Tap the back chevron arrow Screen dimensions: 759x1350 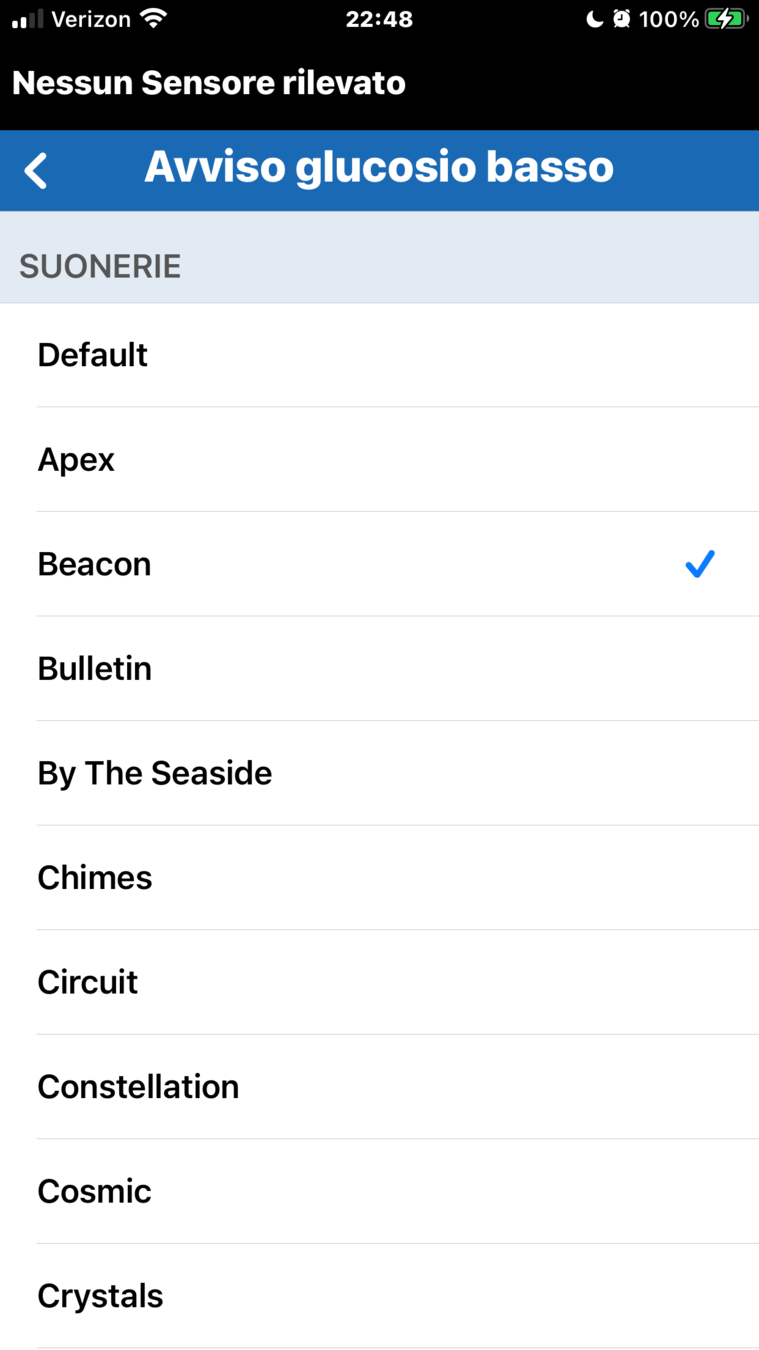tap(36, 170)
